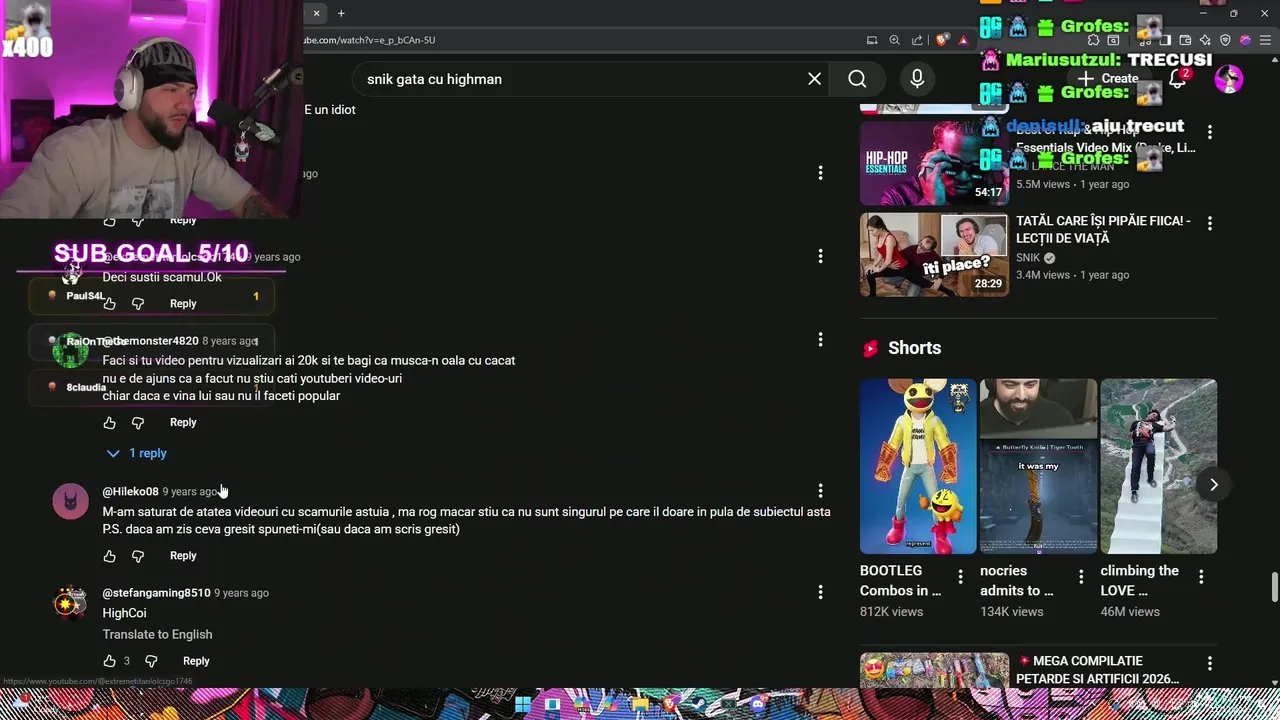The width and height of the screenshot is (1280, 720).
Task: Dislike the 'Faci si tu video' comment
Action: pyautogui.click(x=138, y=423)
